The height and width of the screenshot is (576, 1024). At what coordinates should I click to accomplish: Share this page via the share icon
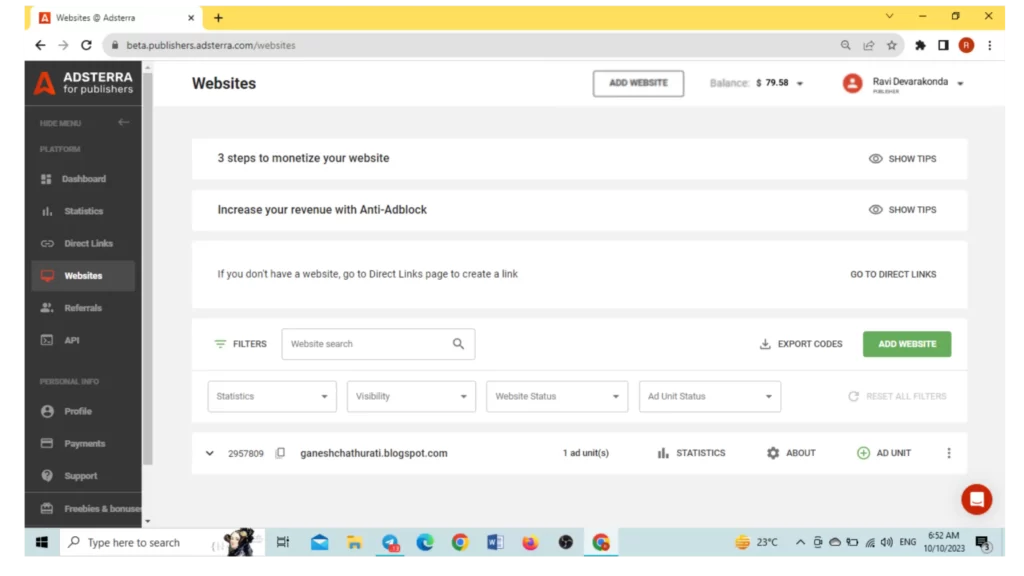pyautogui.click(x=869, y=45)
